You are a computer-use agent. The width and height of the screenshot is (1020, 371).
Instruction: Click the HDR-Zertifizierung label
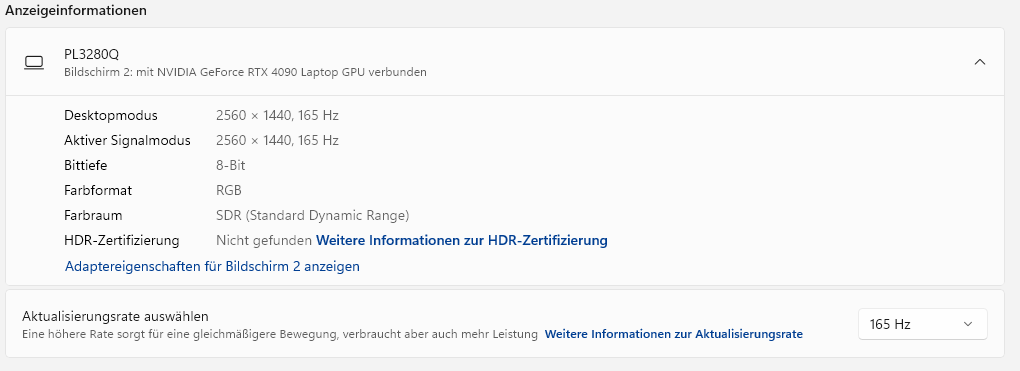pos(122,240)
